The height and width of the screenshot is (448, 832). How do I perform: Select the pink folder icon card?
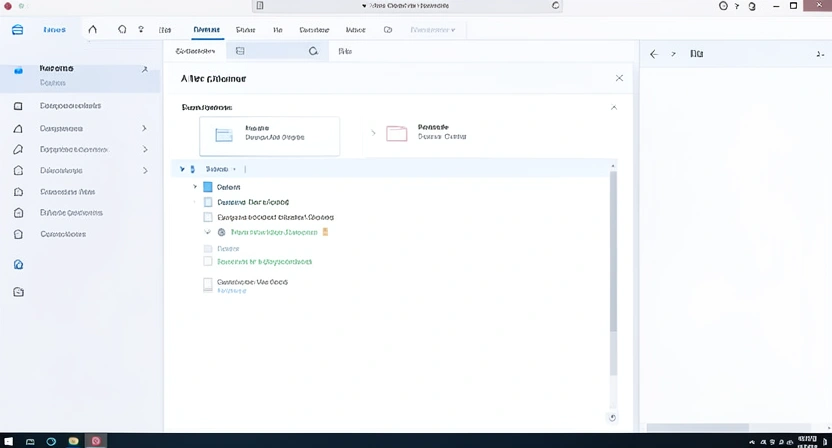(x=397, y=134)
